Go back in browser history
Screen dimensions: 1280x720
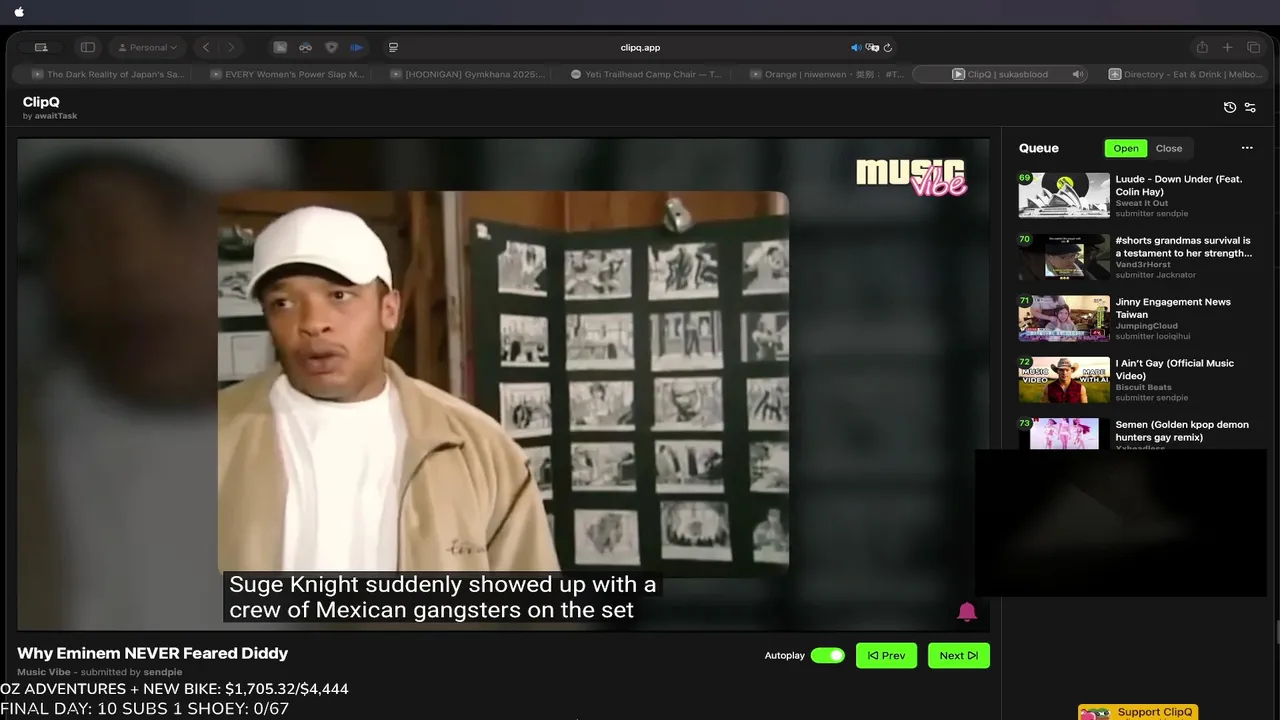[x=206, y=47]
